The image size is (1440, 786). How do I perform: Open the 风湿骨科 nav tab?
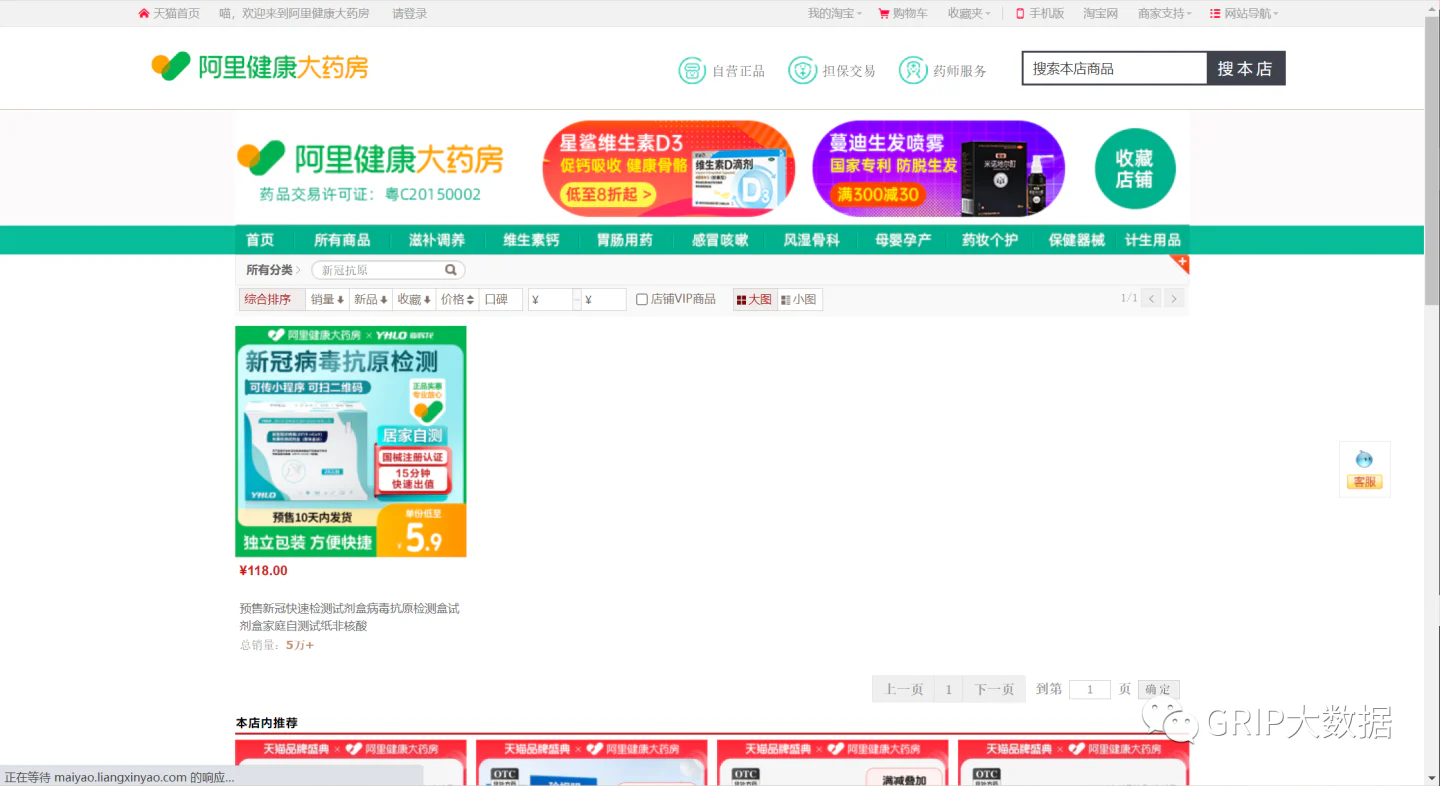[x=811, y=240]
